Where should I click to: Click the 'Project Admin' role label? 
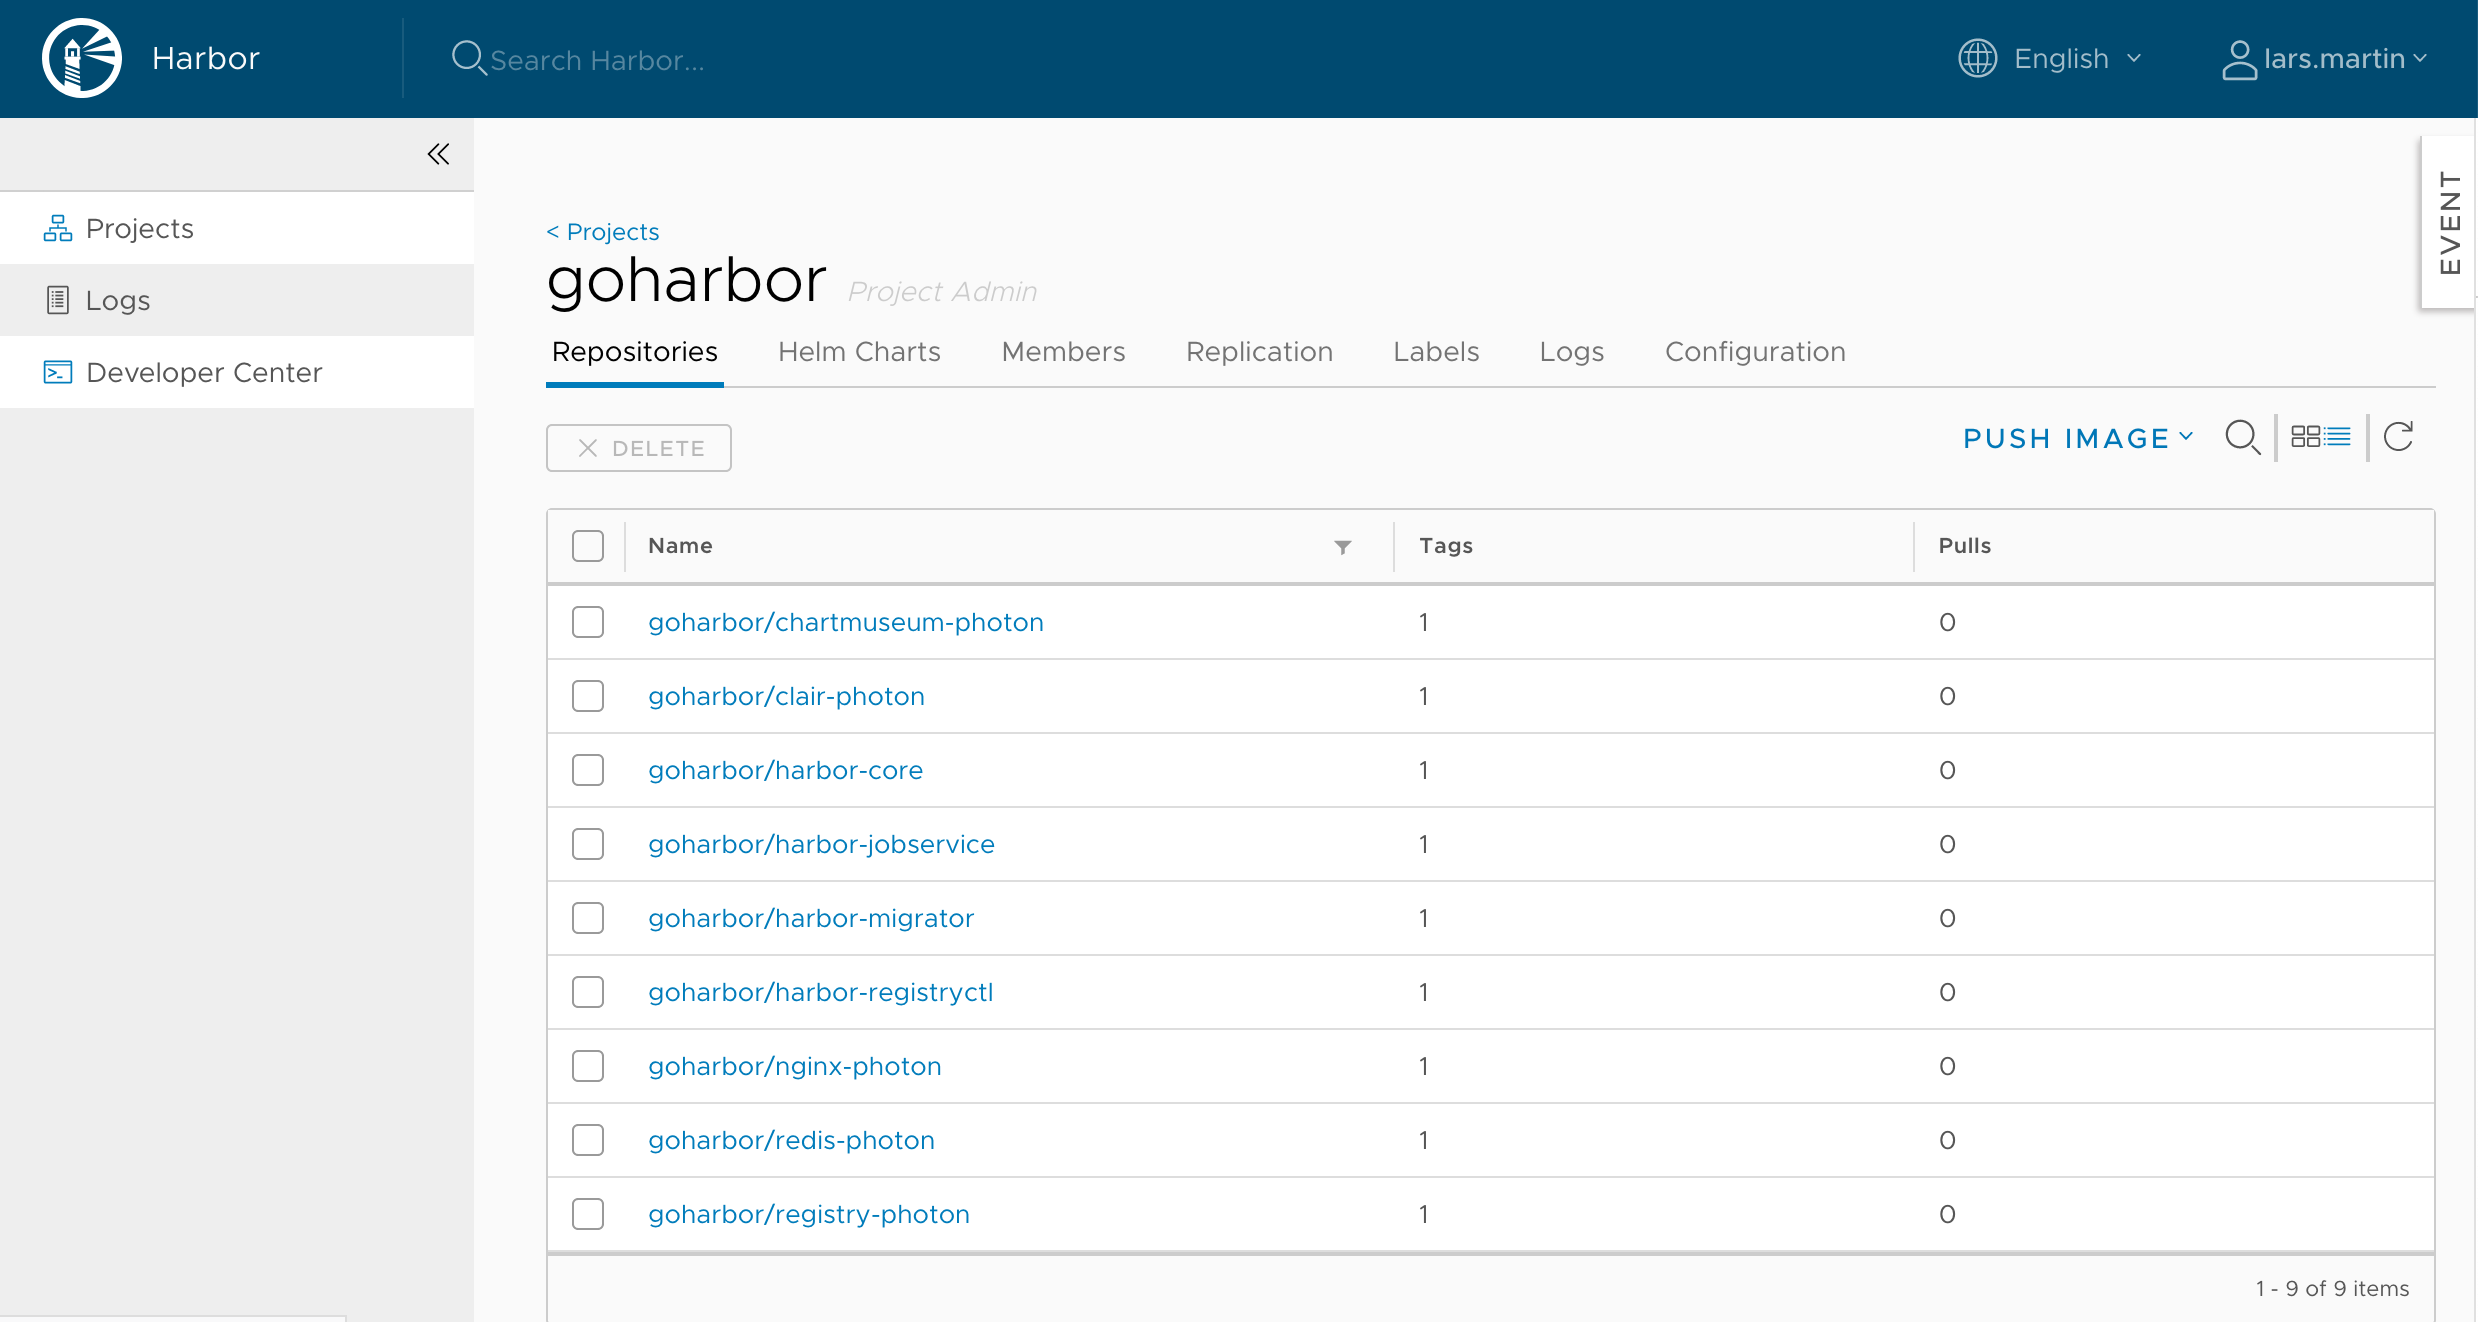pyautogui.click(x=942, y=291)
